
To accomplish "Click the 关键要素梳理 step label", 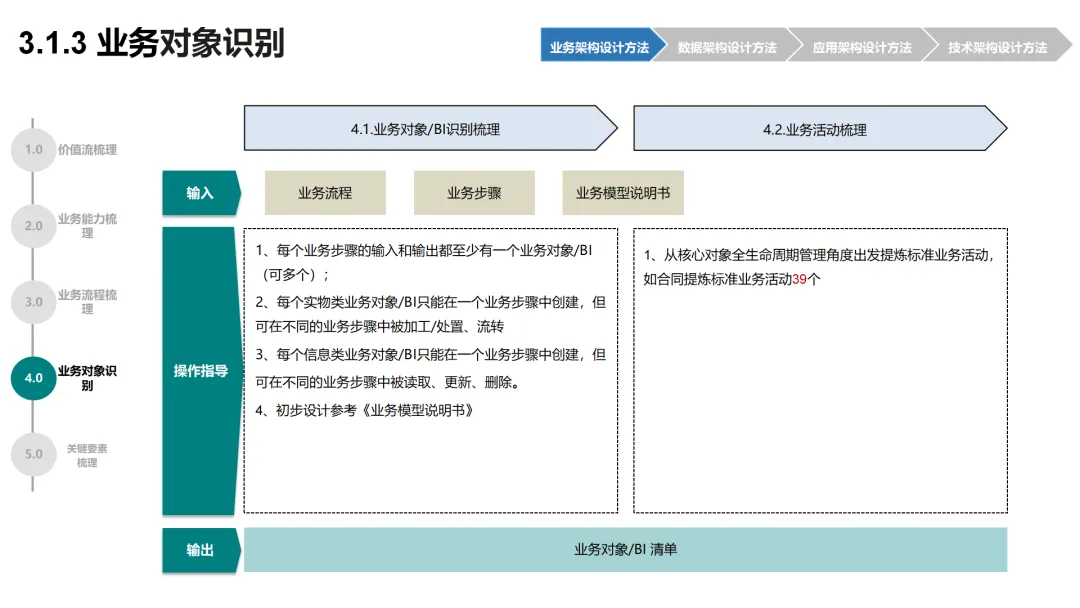I will coord(87,455).
